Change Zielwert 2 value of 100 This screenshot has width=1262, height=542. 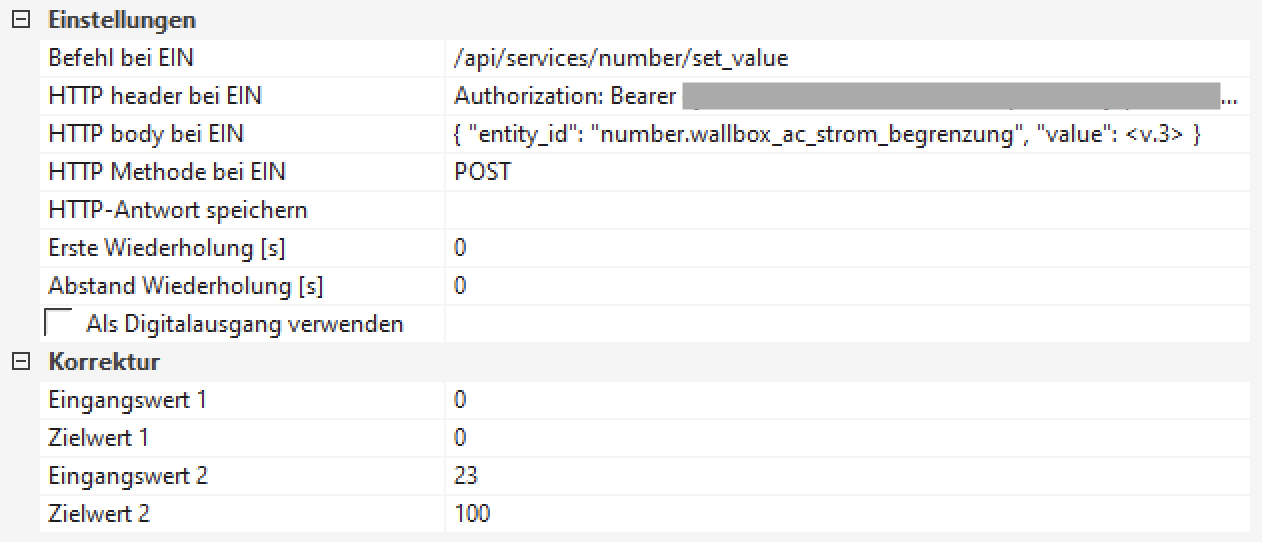pos(845,514)
